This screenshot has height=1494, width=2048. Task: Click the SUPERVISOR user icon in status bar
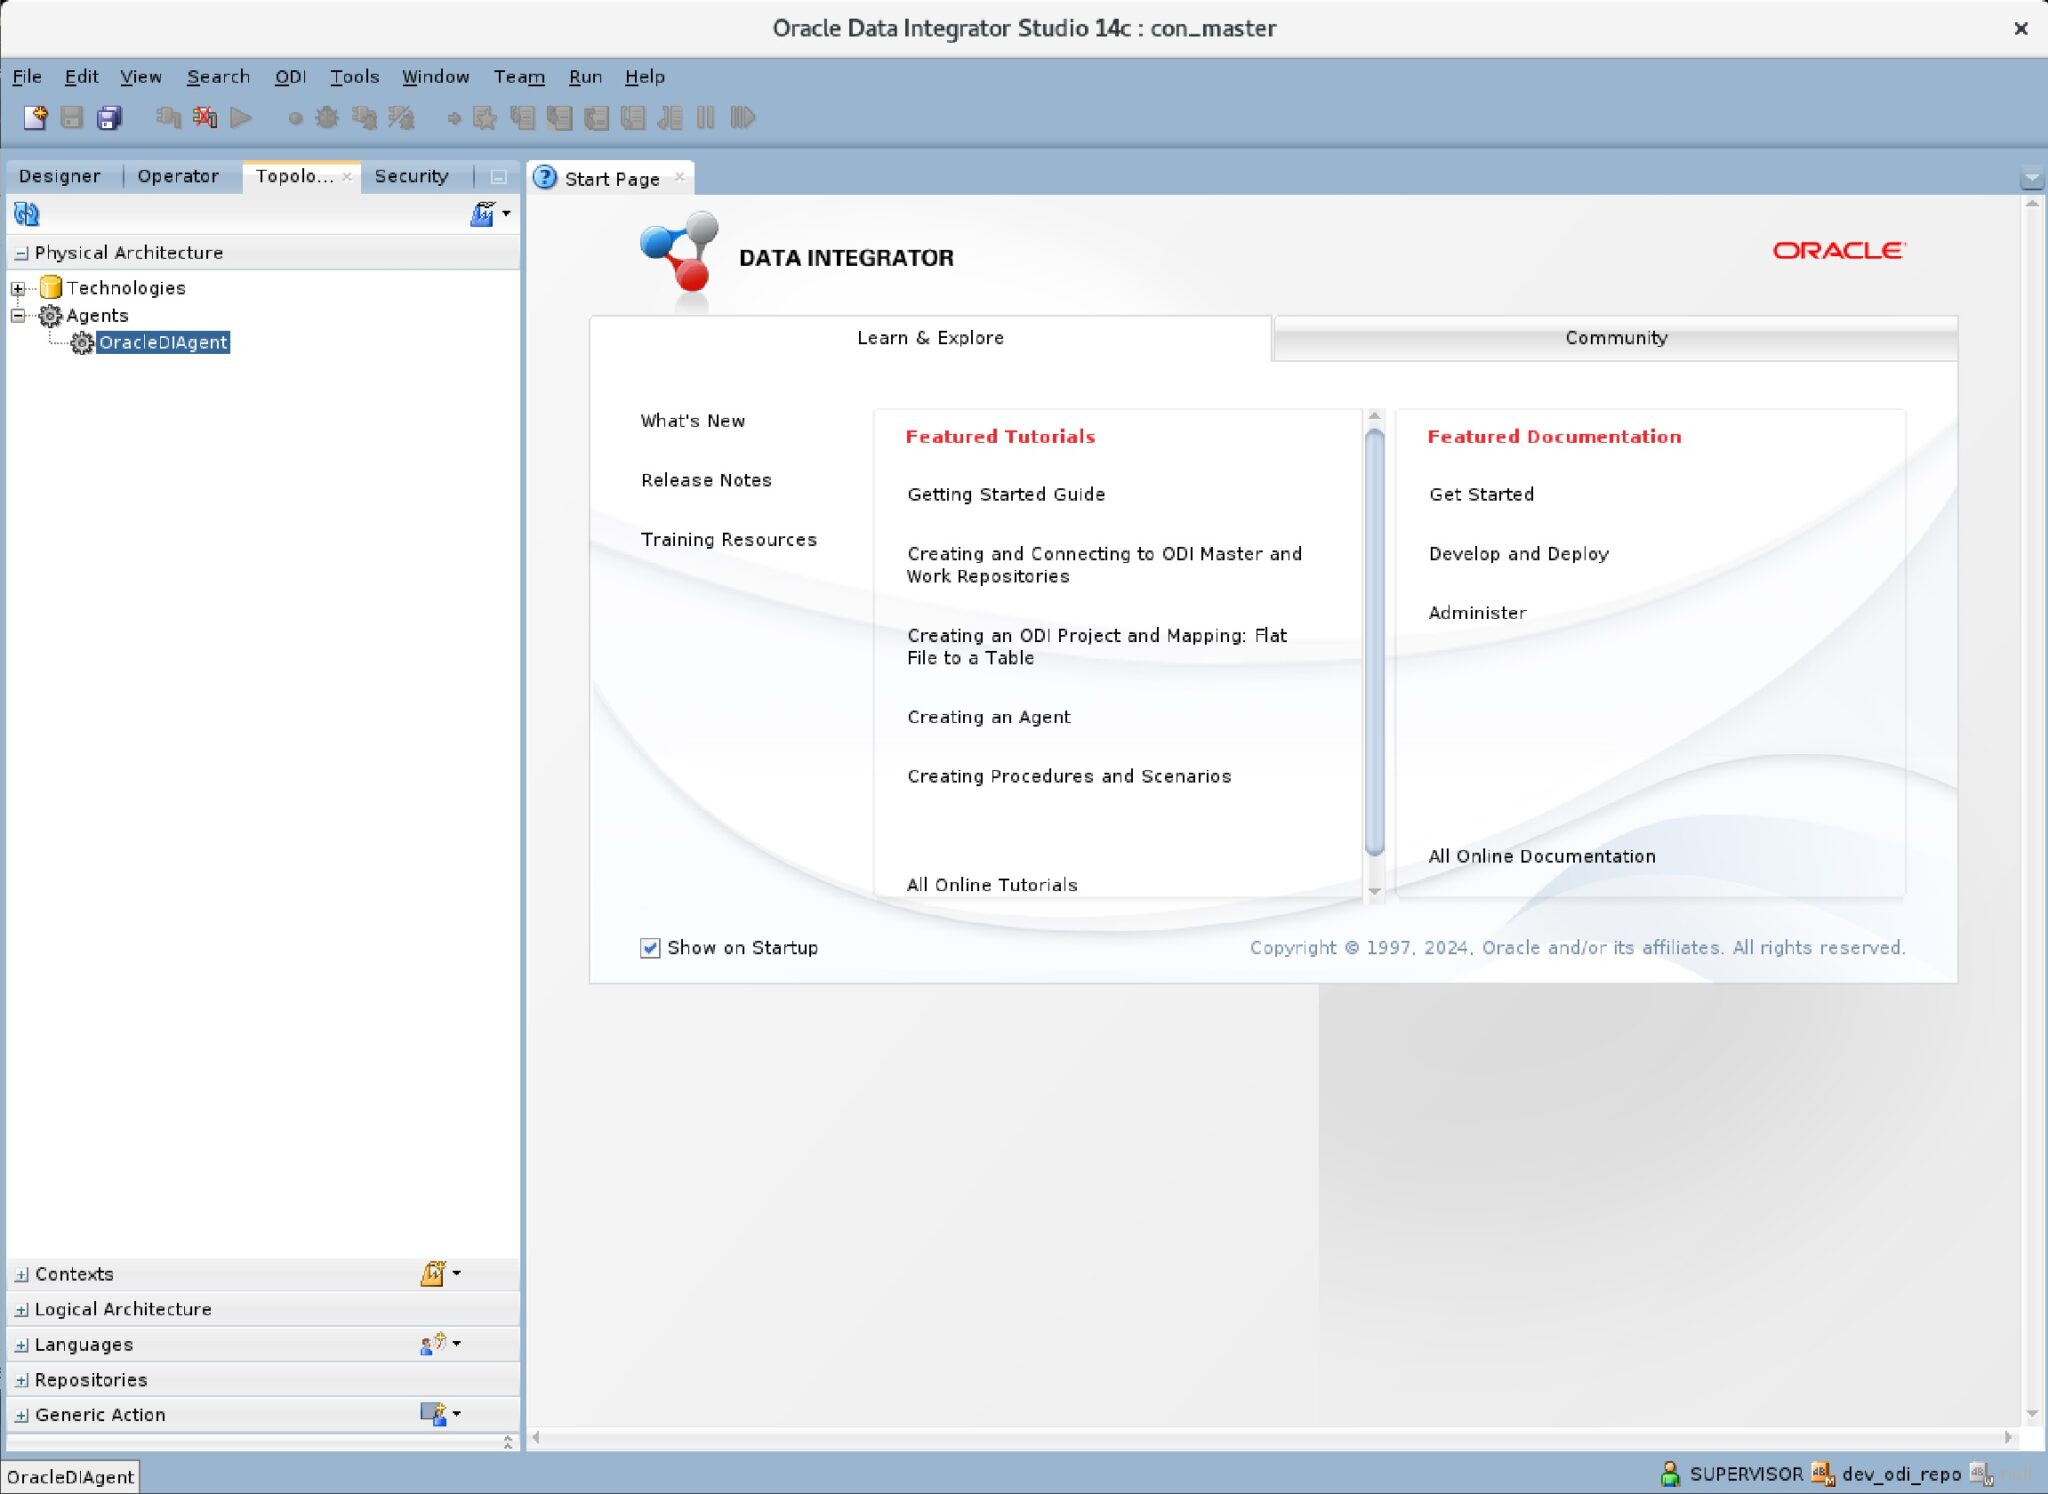click(x=1669, y=1473)
